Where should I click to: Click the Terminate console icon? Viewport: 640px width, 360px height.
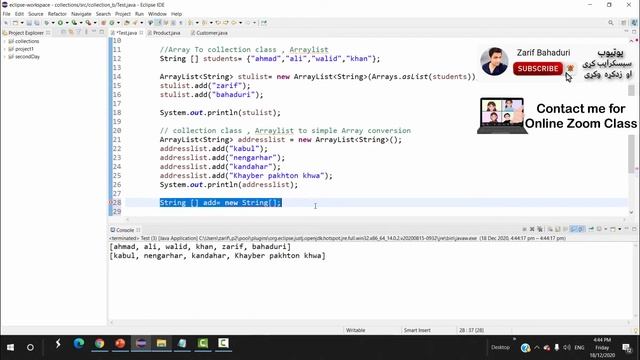[x=524, y=229]
